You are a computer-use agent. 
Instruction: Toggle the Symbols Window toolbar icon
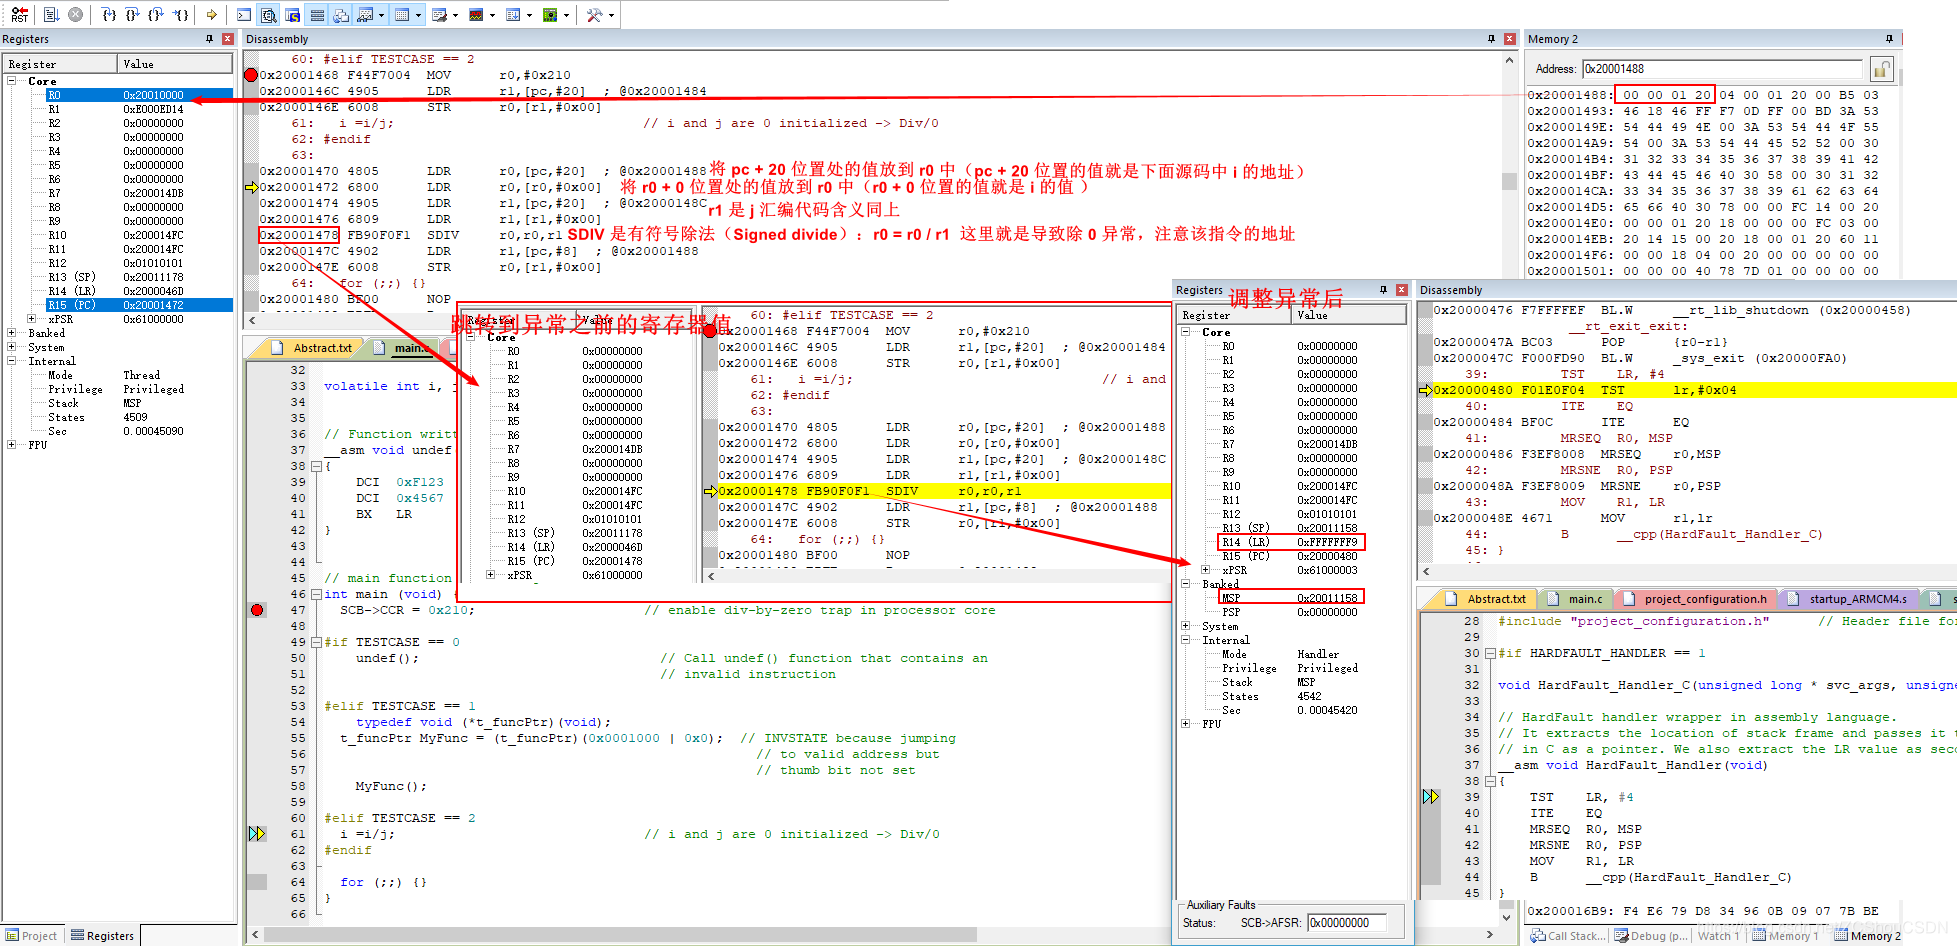point(292,15)
